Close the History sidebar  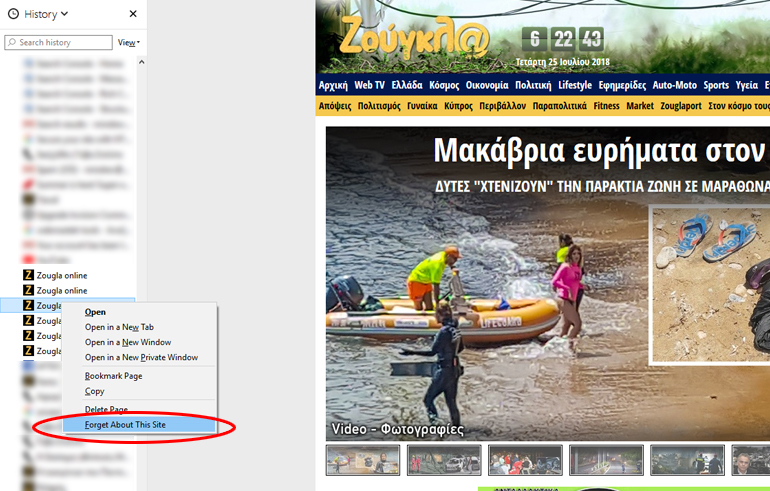[133, 14]
